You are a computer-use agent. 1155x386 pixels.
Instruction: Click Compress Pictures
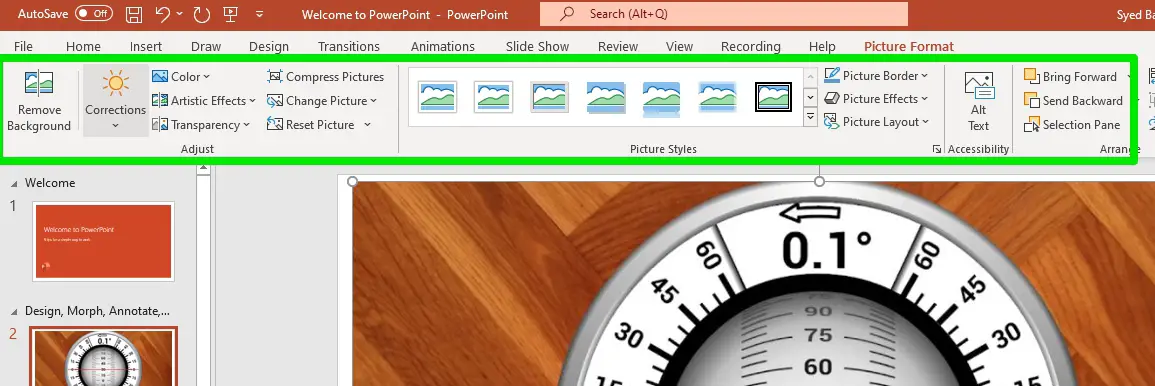pyautogui.click(x=326, y=77)
